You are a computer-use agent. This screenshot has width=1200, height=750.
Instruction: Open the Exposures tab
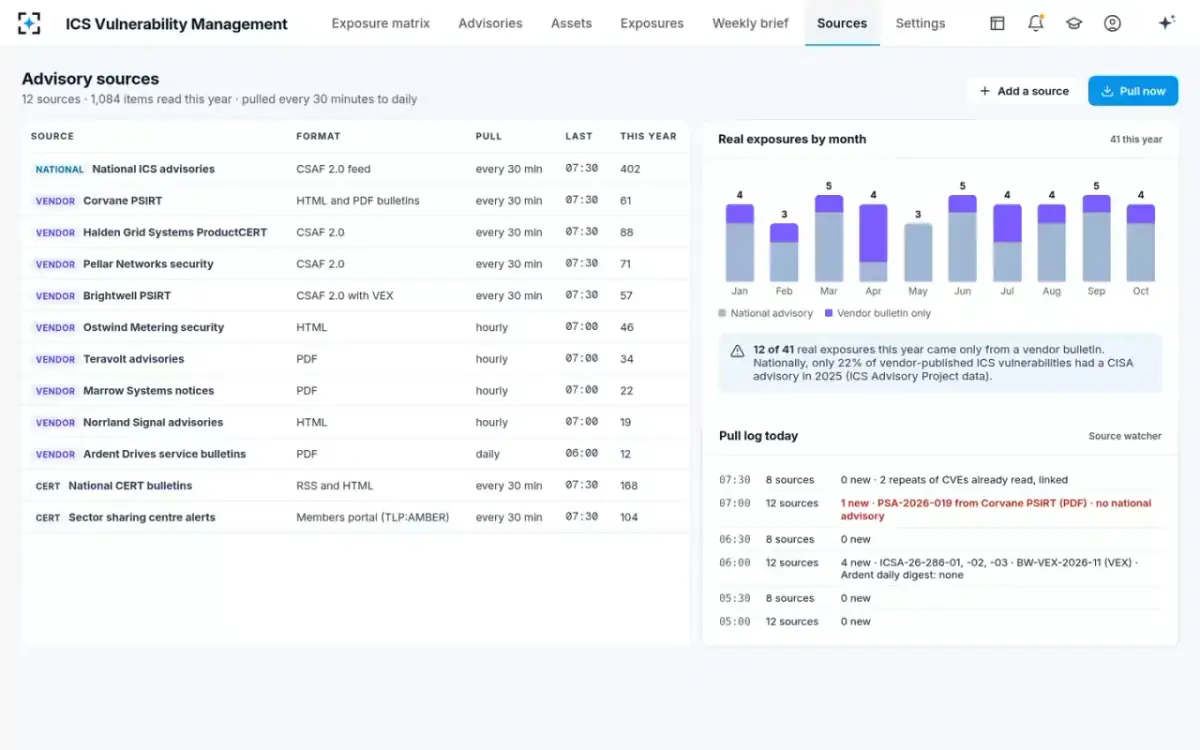[652, 23]
